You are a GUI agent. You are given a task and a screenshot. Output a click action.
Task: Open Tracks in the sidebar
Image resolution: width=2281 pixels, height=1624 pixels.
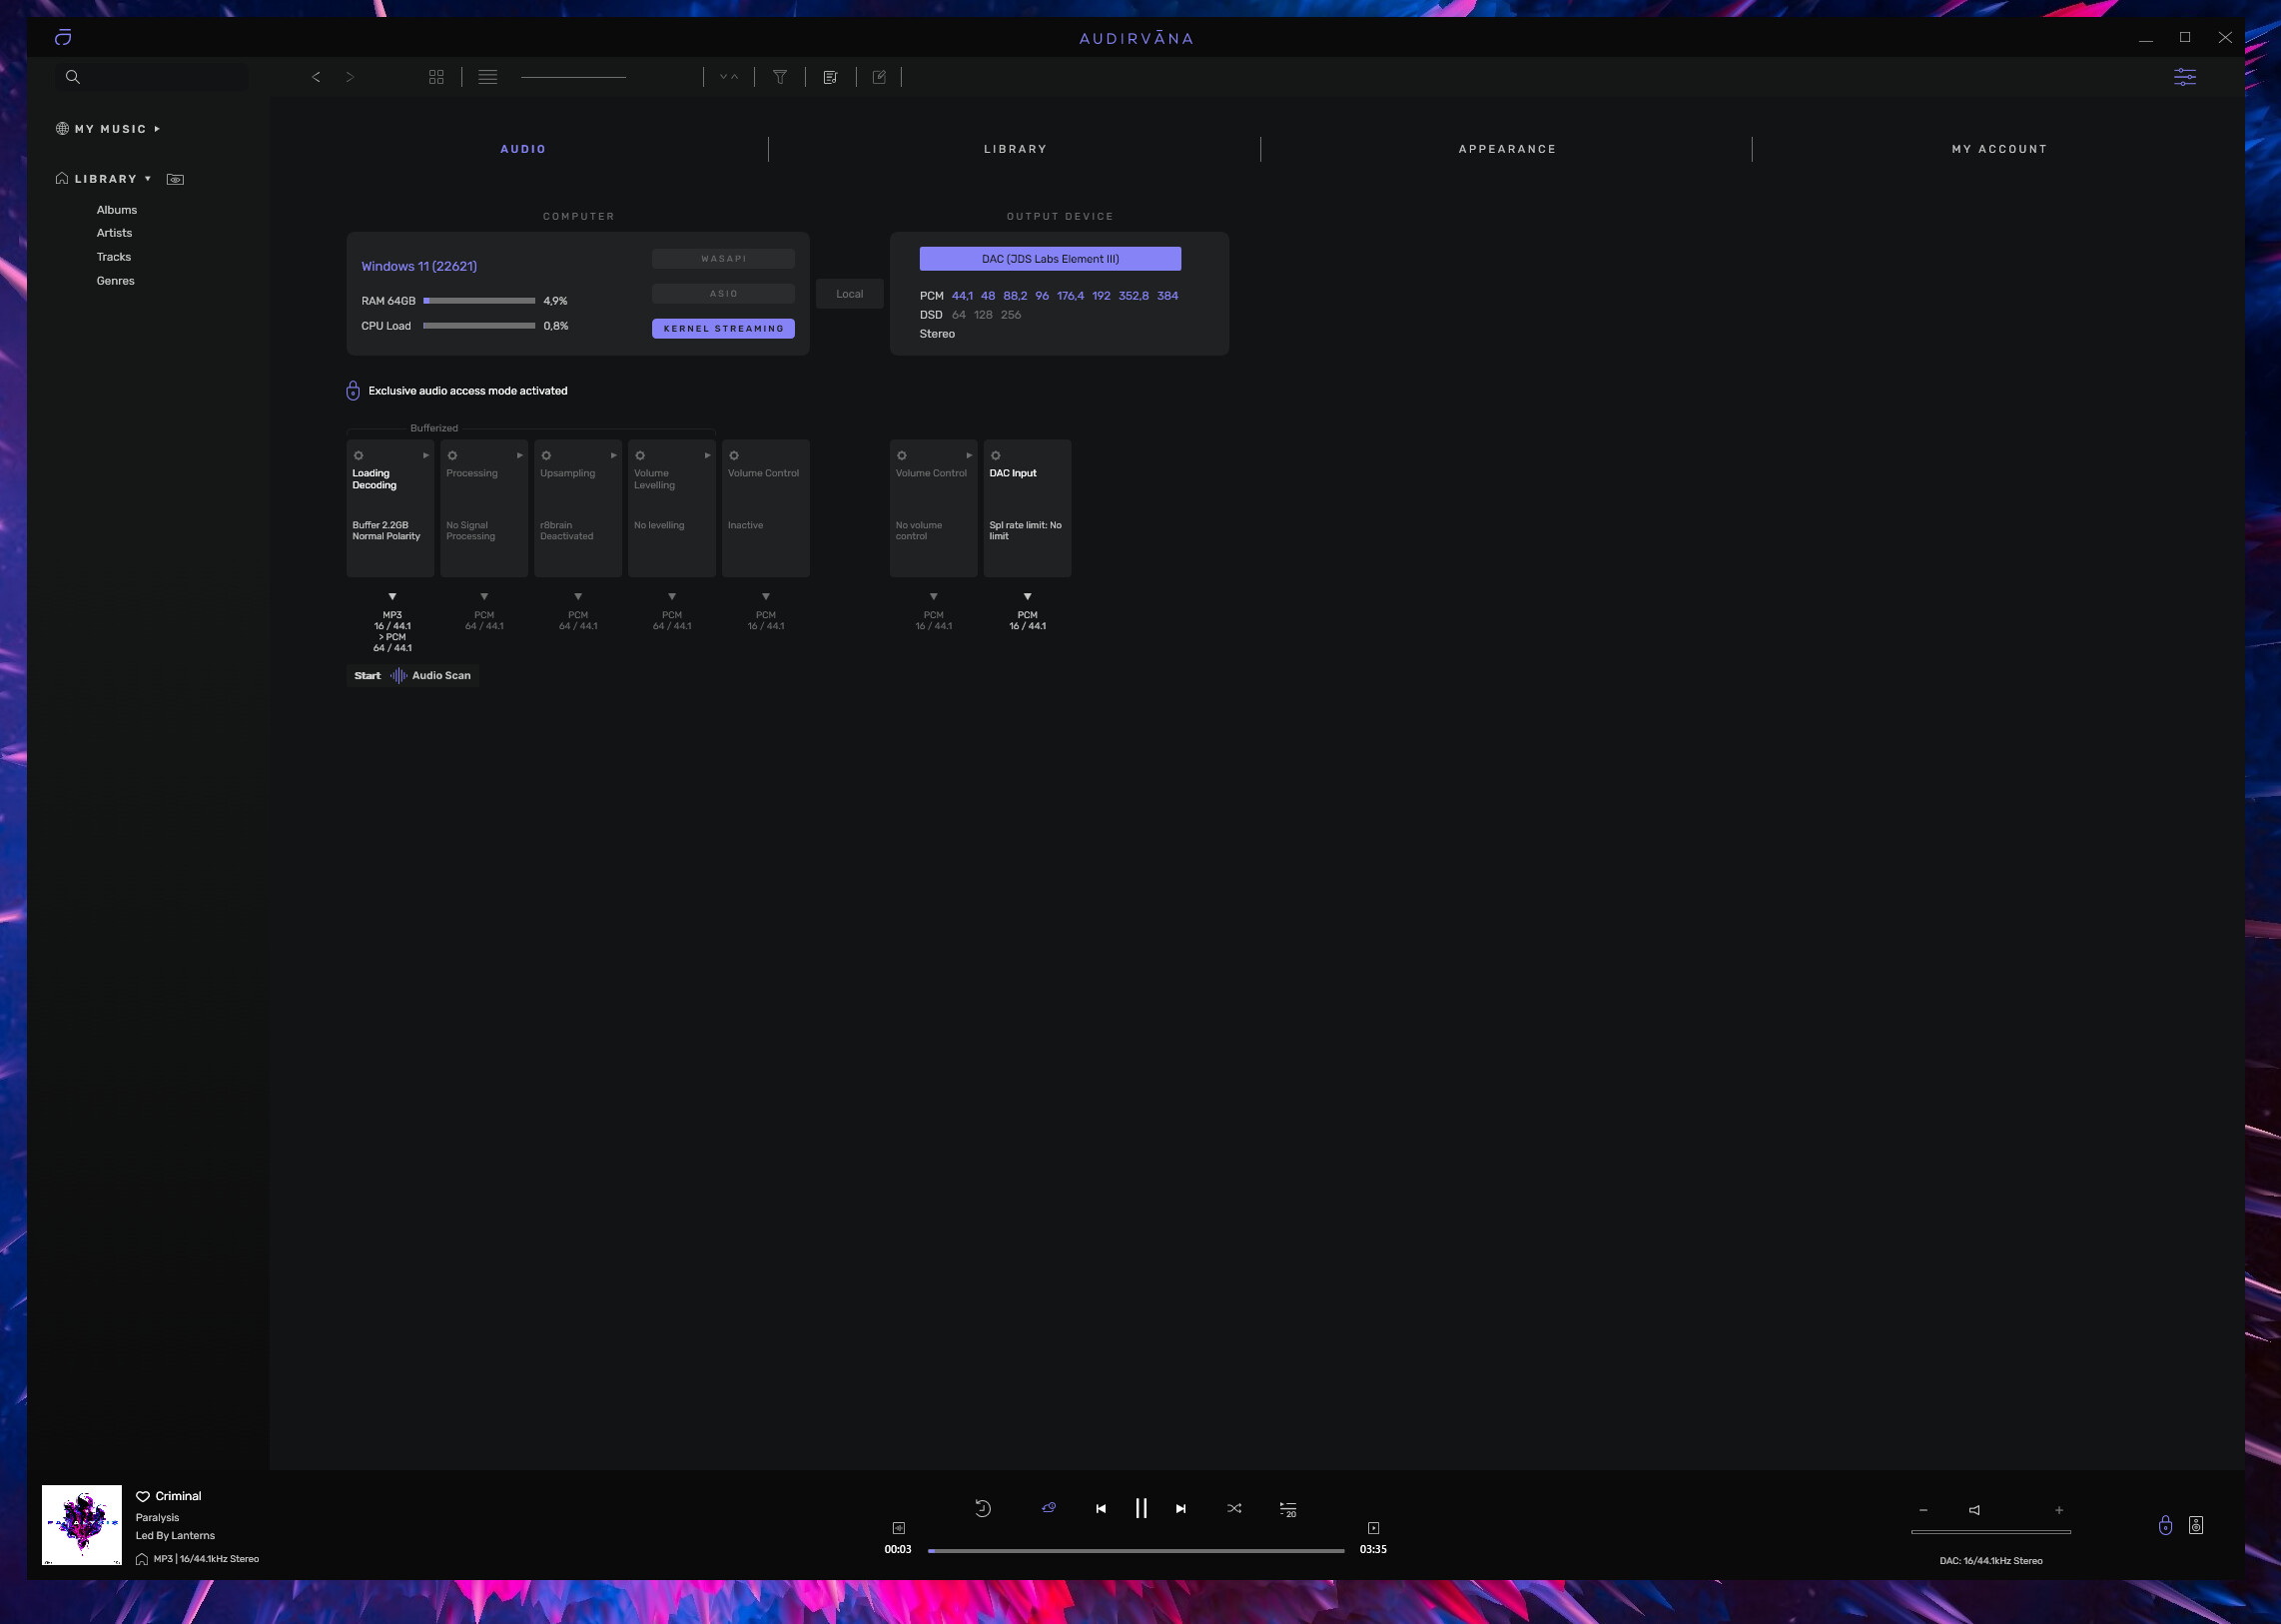(x=114, y=257)
